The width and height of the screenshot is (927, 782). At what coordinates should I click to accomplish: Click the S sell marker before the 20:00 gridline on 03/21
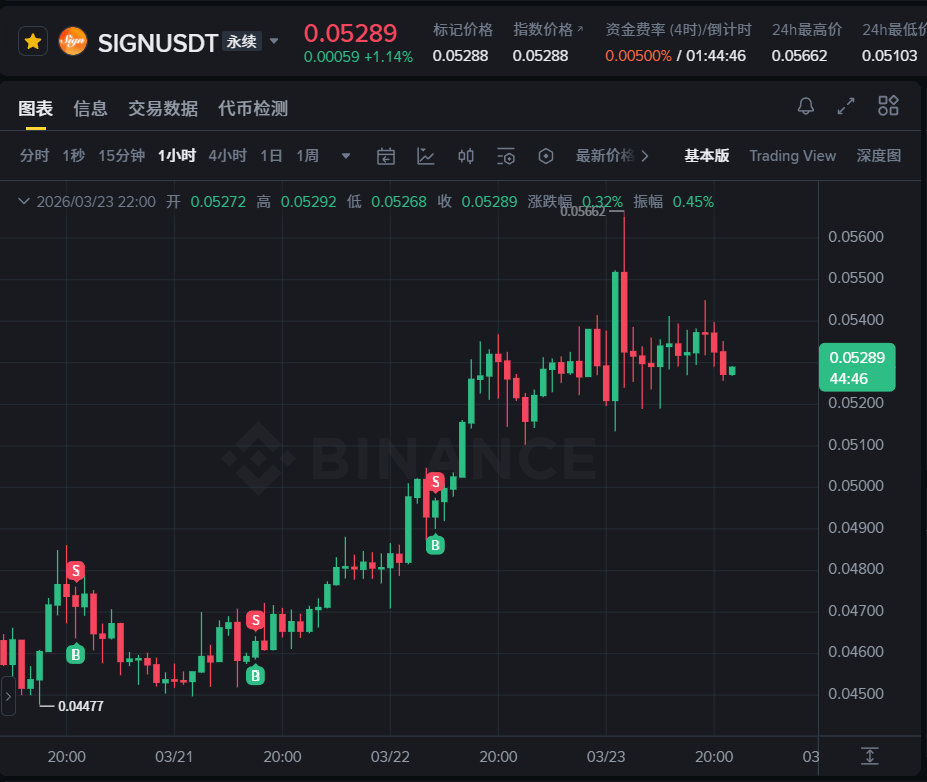[255, 621]
